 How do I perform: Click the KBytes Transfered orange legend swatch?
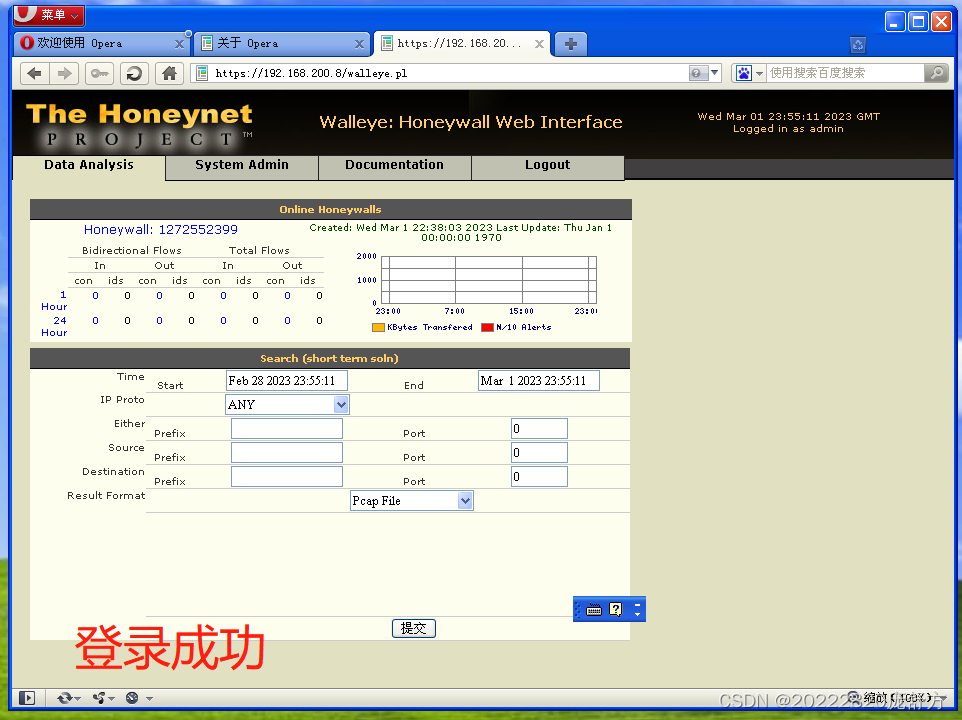pos(378,327)
